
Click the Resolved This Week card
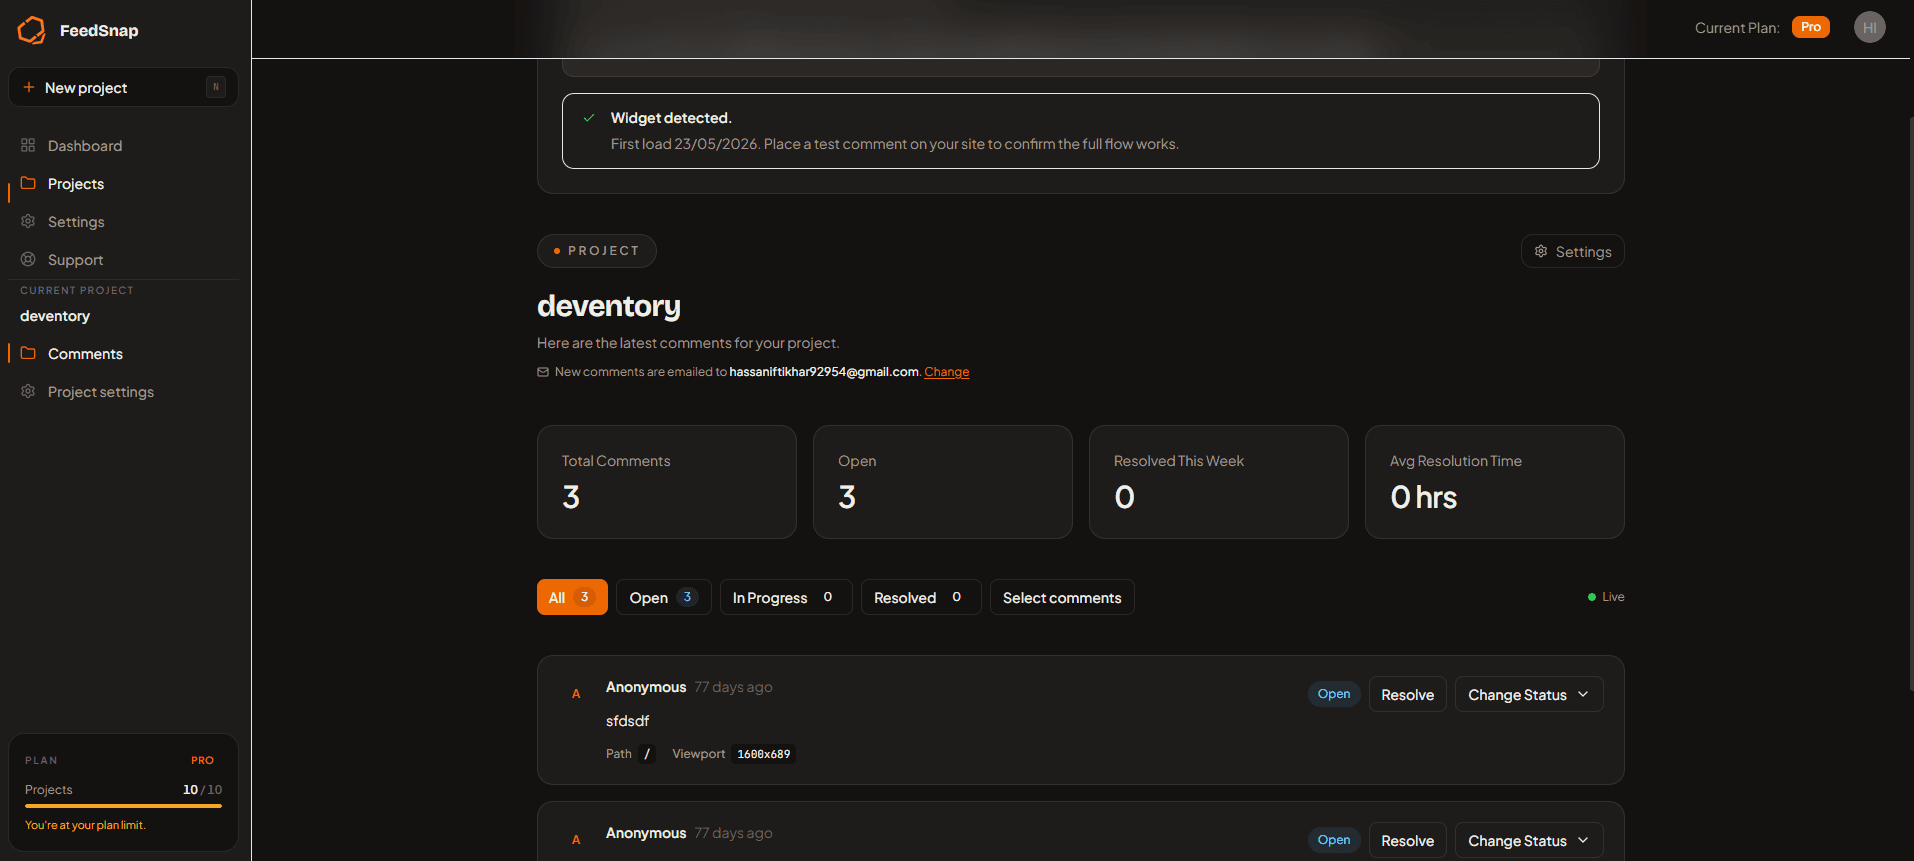1218,482
